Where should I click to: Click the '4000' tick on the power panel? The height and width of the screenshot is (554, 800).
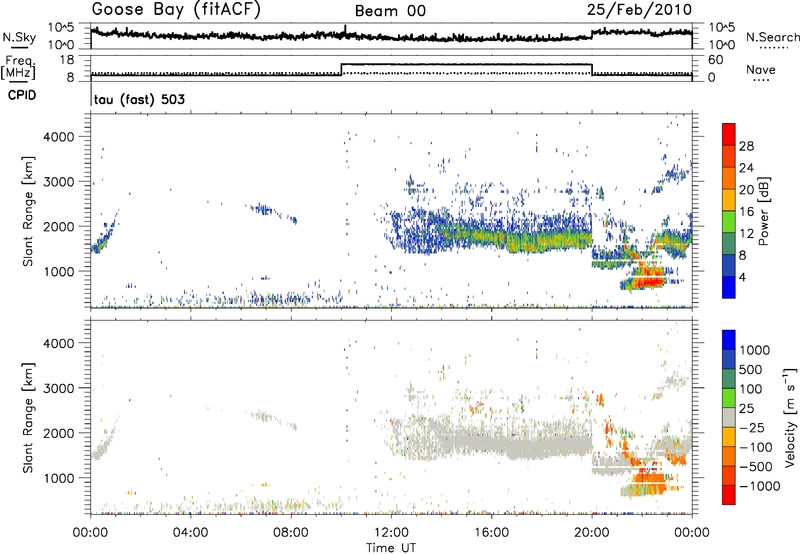(59, 137)
